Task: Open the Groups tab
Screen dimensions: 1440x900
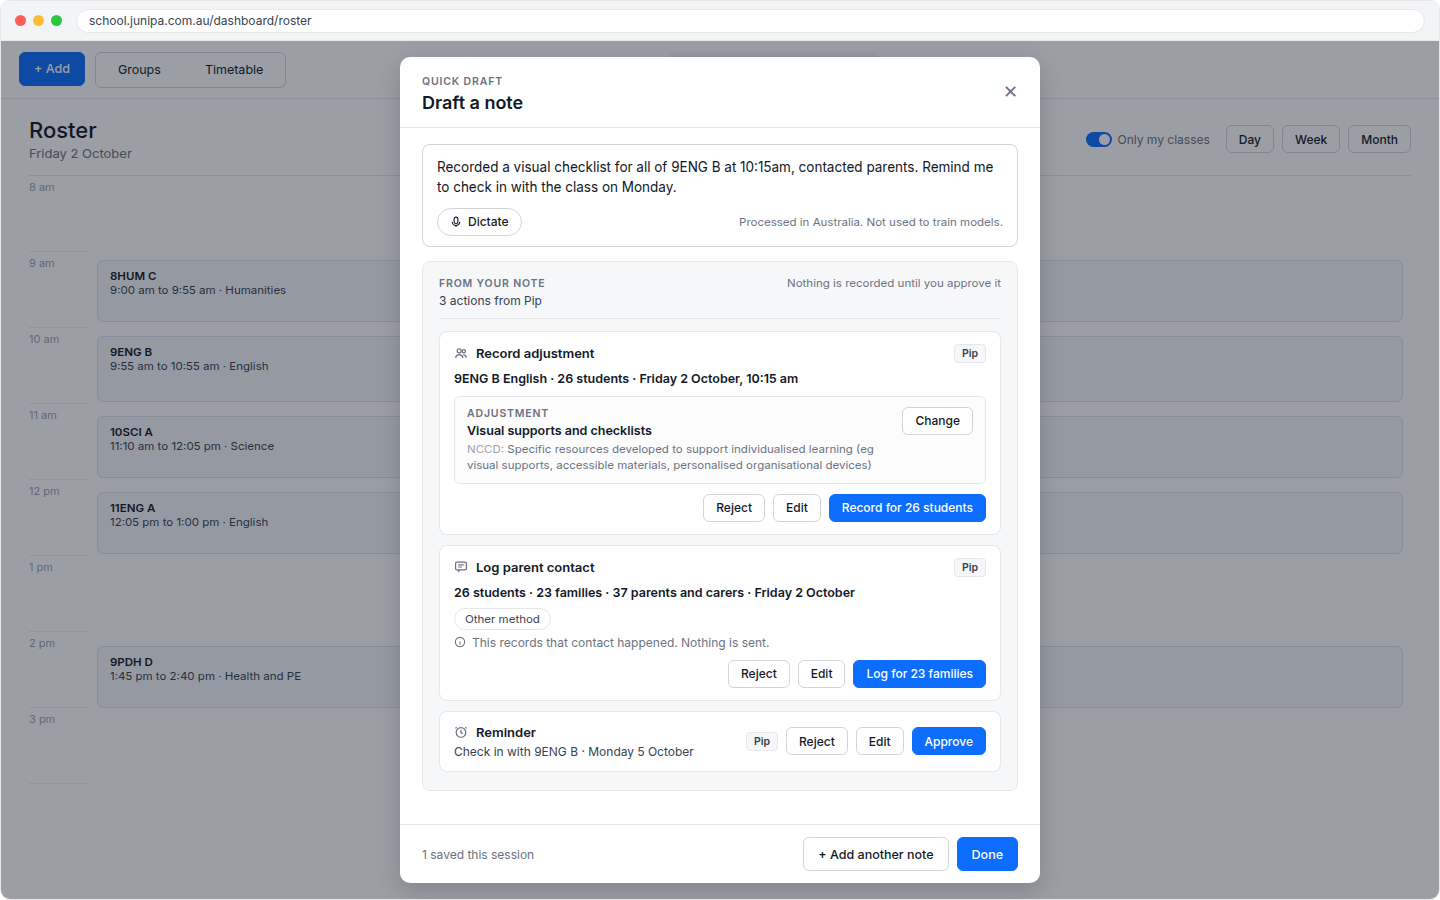Action: [x=139, y=70]
